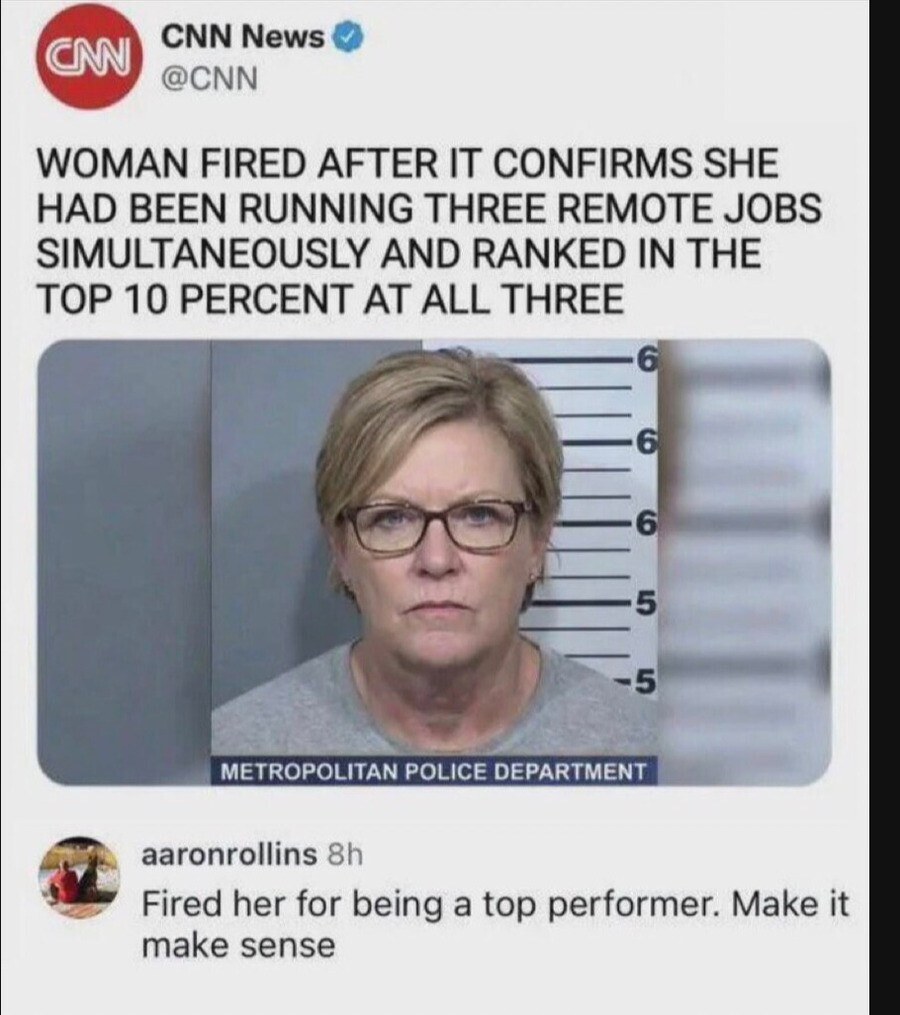The width and height of the screenshot is (900, 1015).
Task: Click the Metropolitan Police Department caption bar
Action: tap(434, 771)
